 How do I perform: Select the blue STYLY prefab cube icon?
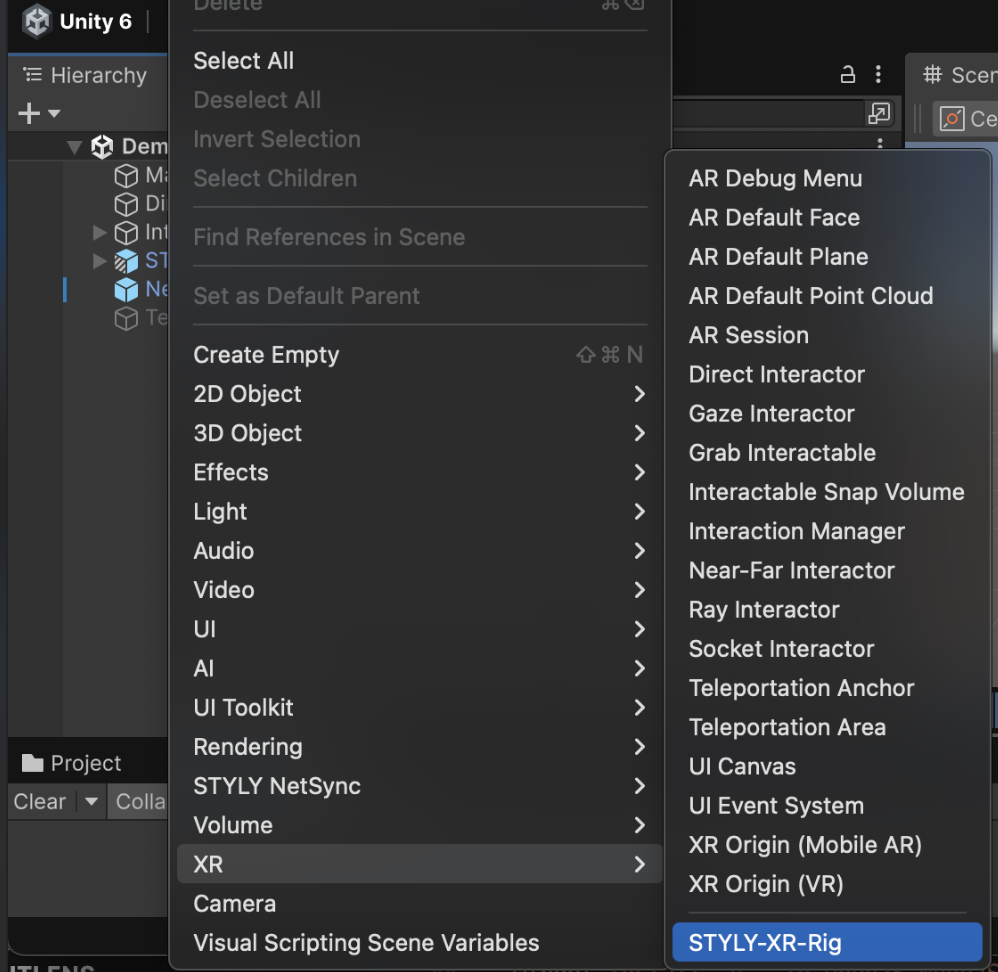126,261
